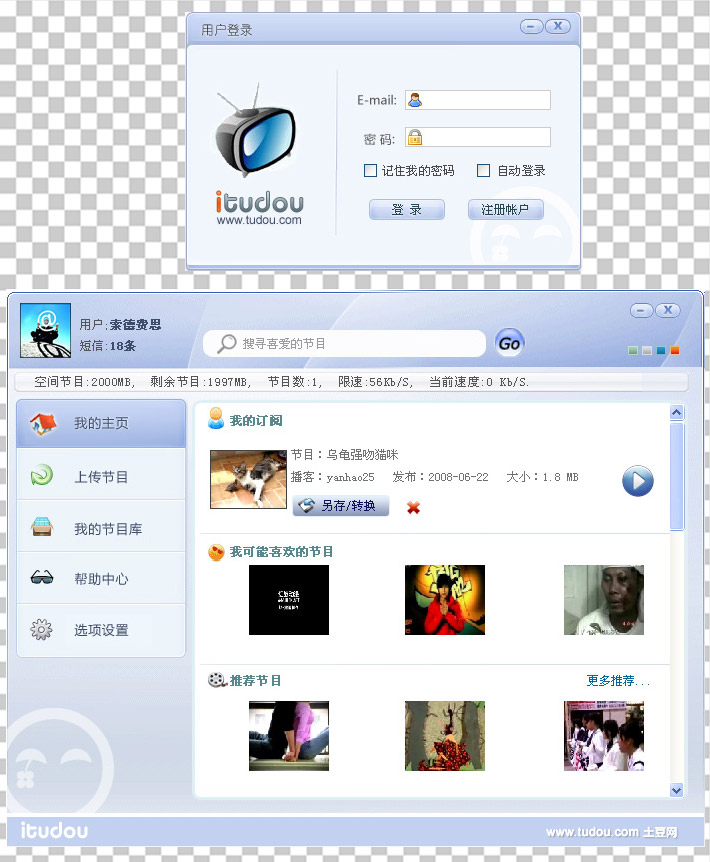Click the password (密码) input field
Viewport: 710px width, 862px height.
click(x=478, y=137)
